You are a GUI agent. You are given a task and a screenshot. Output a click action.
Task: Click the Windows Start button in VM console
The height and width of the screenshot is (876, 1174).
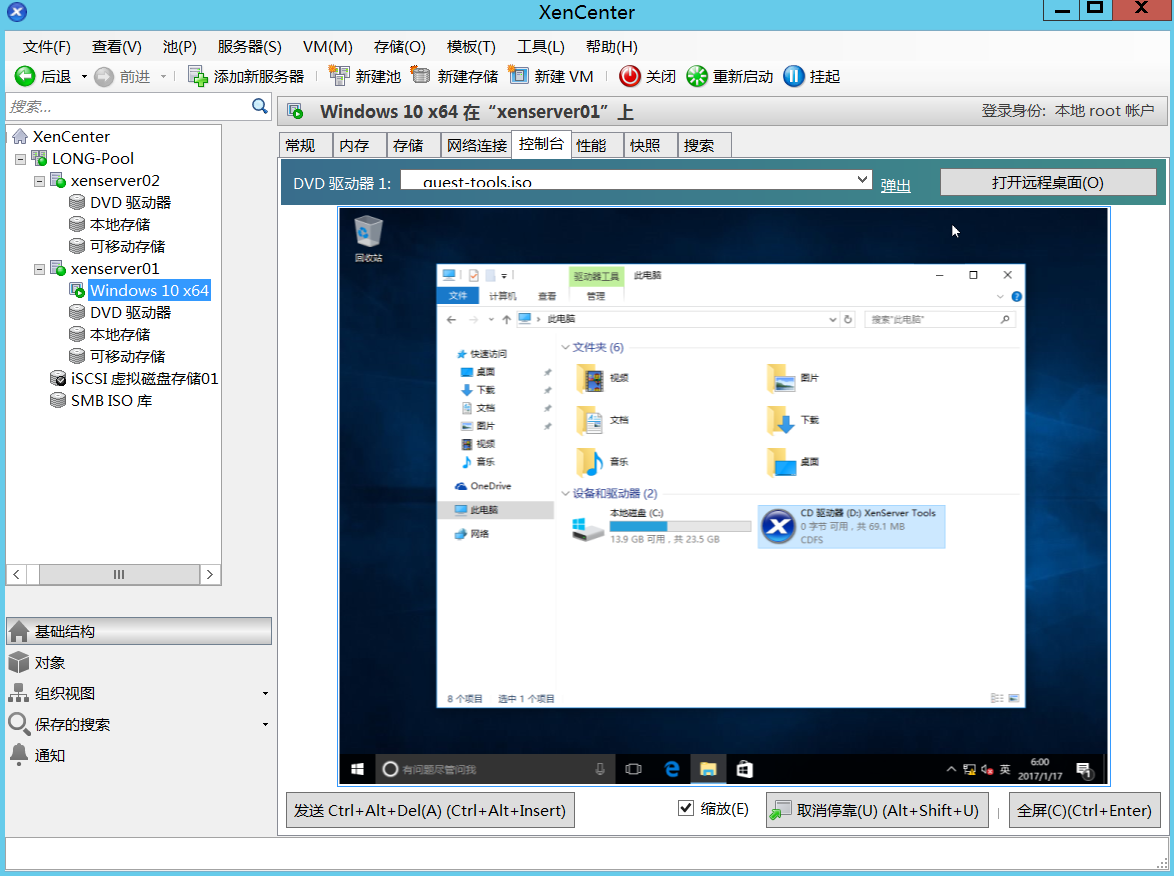(357, 769)
